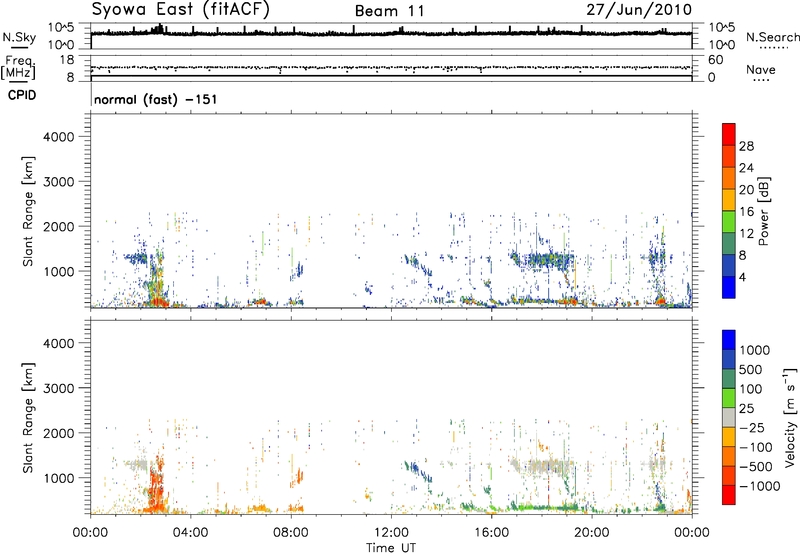Click the '-1000' tick on the velocity colorbar
The height and width of the screenshot is (554, 800).
(x=759, y=486)
